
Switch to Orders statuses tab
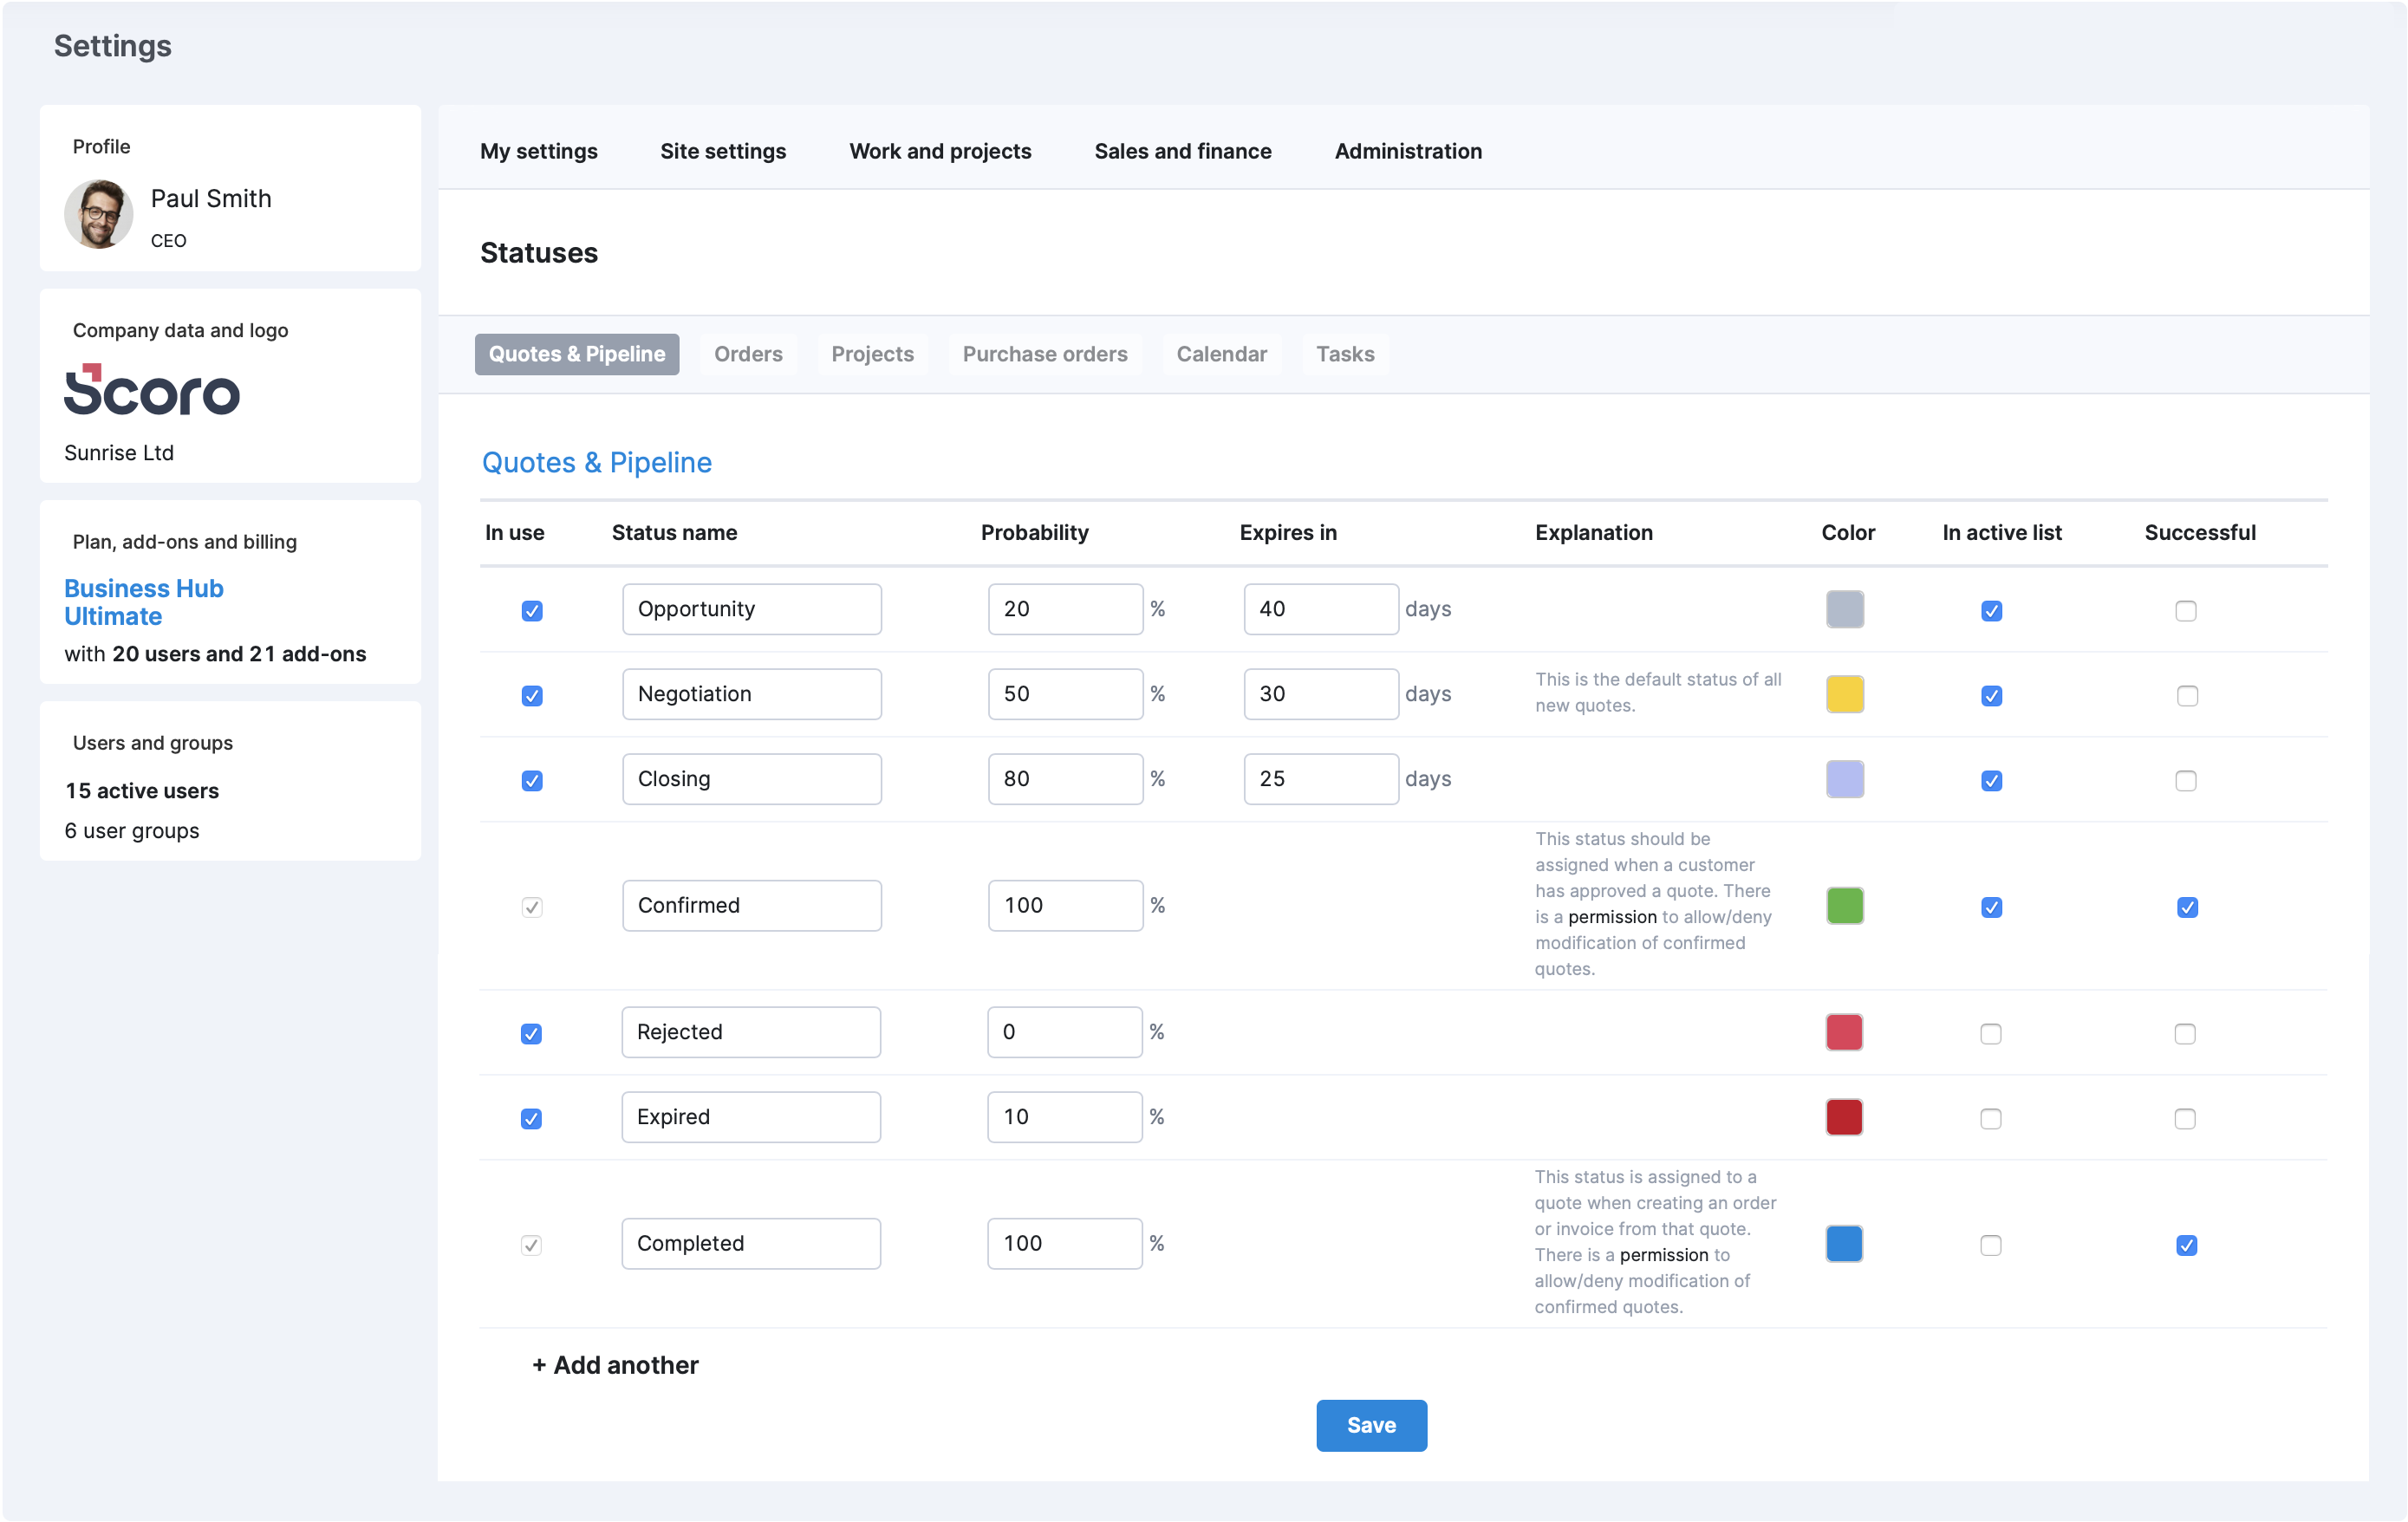pos(748,354)
